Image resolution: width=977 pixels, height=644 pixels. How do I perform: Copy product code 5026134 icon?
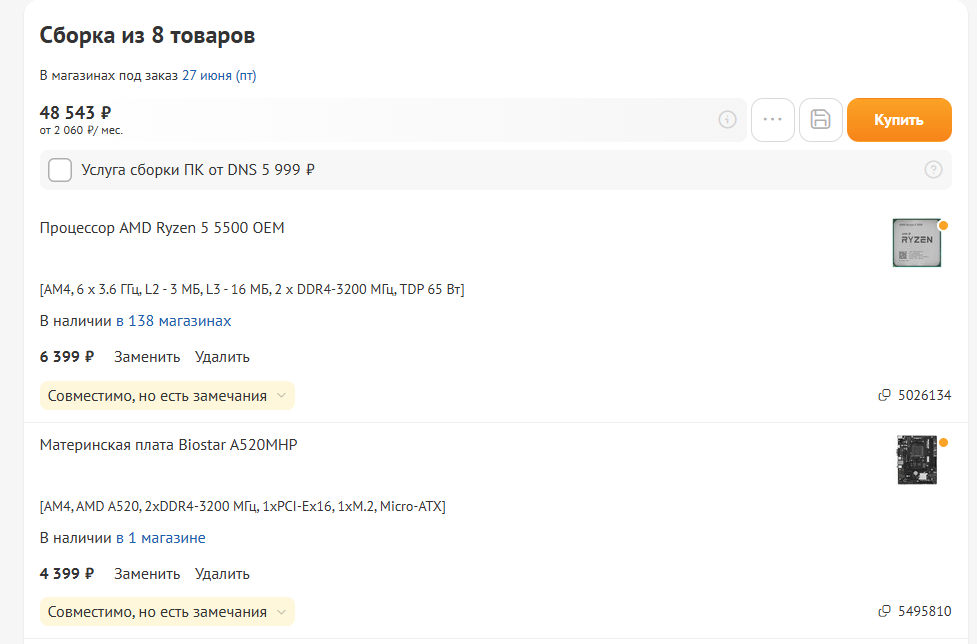pyautogui.click(x=884, y=396)
